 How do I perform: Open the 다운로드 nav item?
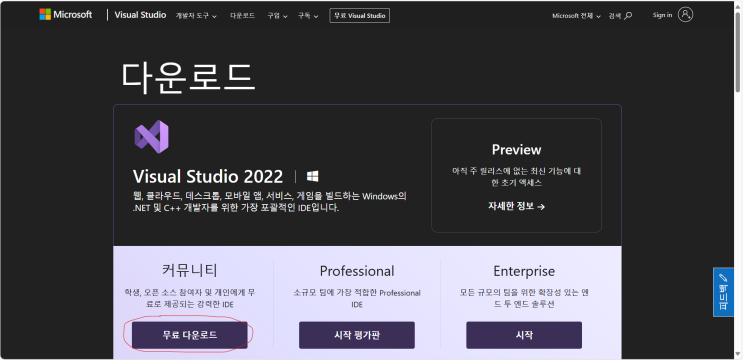(243, 16)
